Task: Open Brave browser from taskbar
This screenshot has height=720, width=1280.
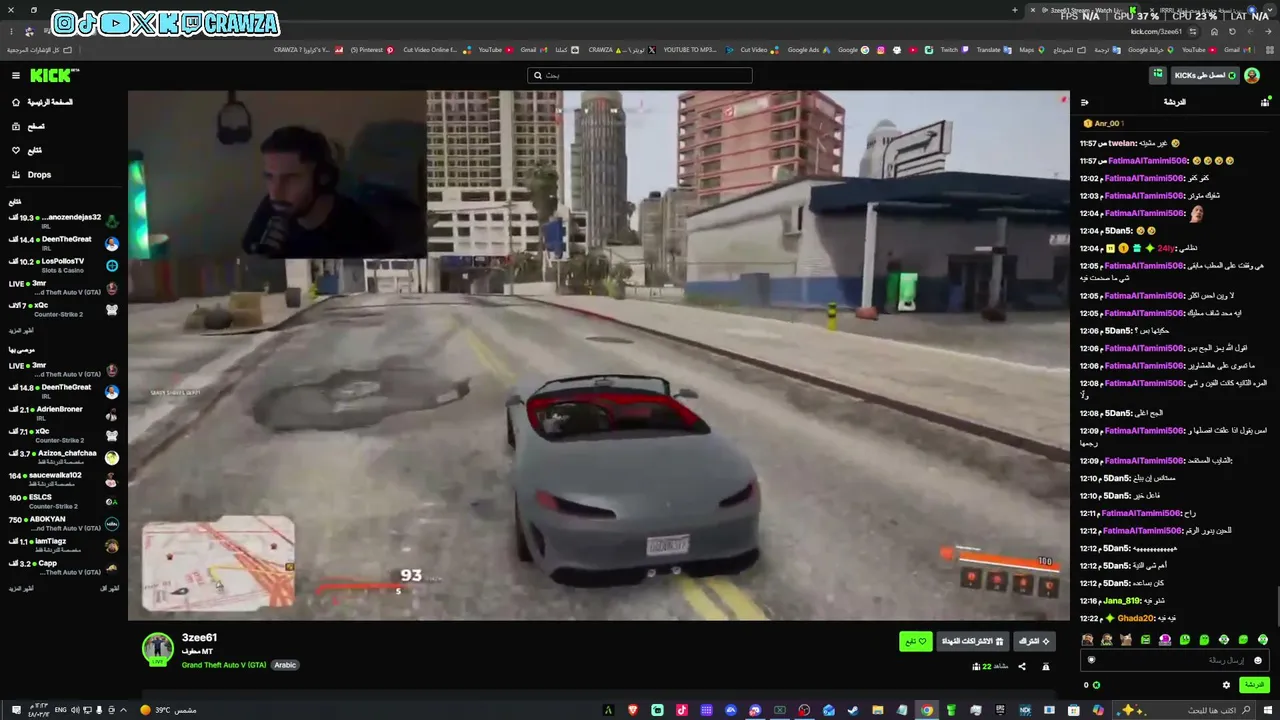Action: click(632, 710)
